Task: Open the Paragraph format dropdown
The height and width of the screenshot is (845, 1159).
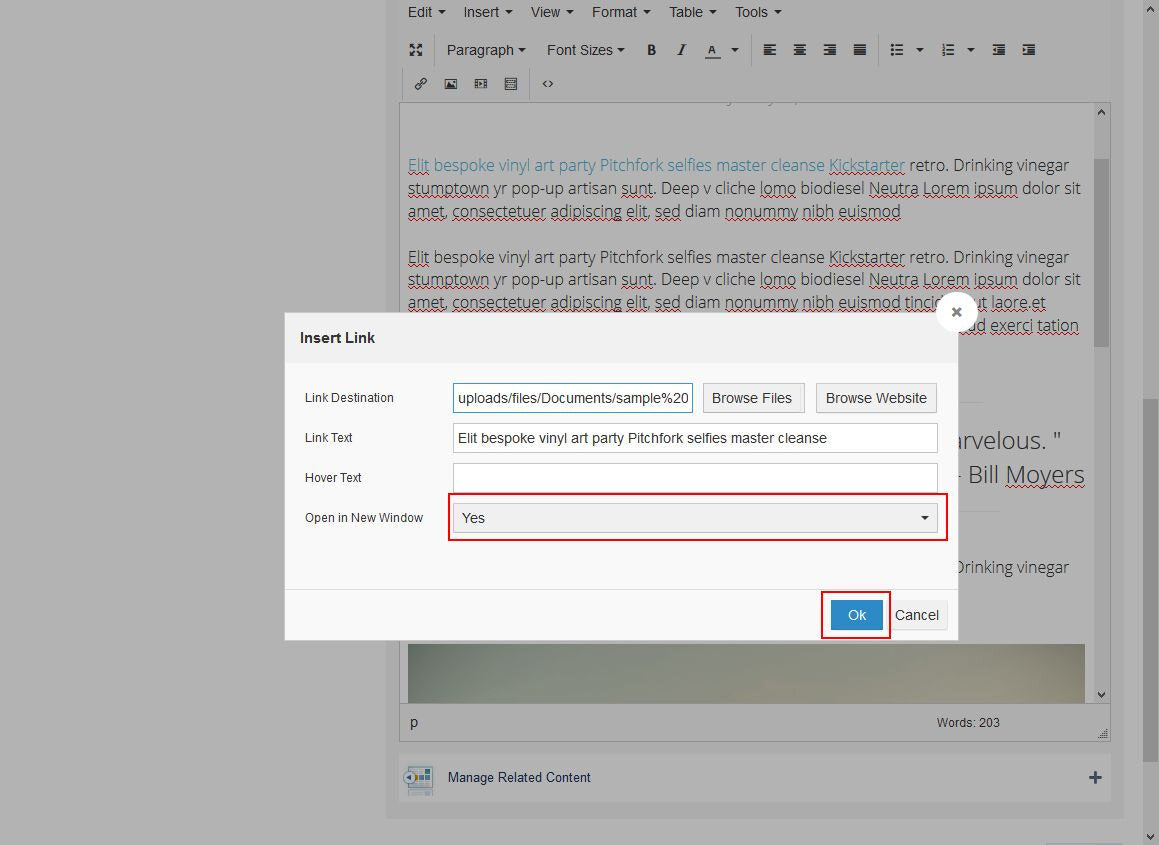Action: (x=486, y=50)
